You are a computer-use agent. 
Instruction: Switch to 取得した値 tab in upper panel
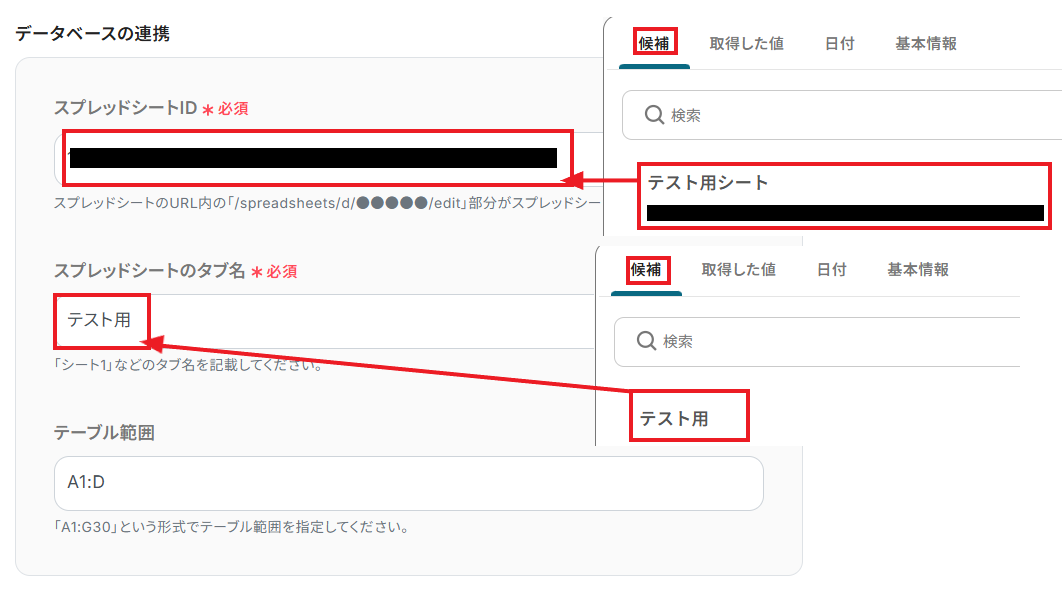pyautogui.click(x=746, y=43)
